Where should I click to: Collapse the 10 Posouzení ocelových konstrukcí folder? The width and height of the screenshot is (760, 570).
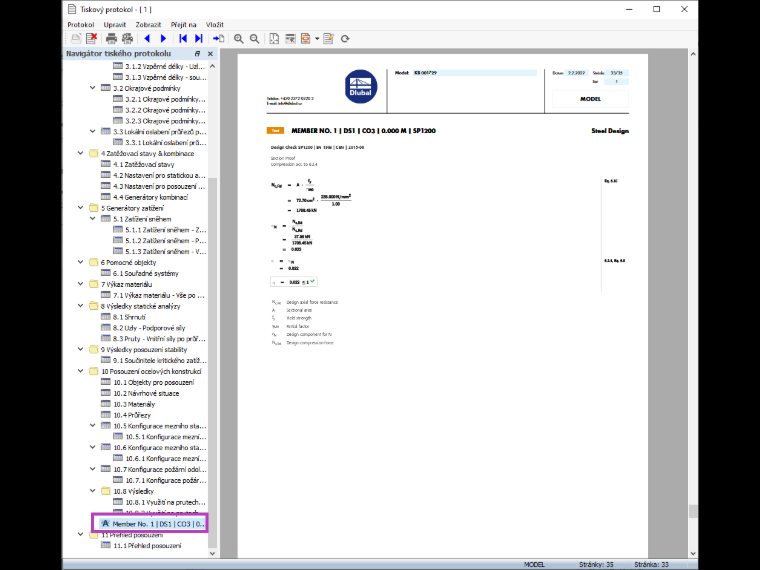coord(80,371)
